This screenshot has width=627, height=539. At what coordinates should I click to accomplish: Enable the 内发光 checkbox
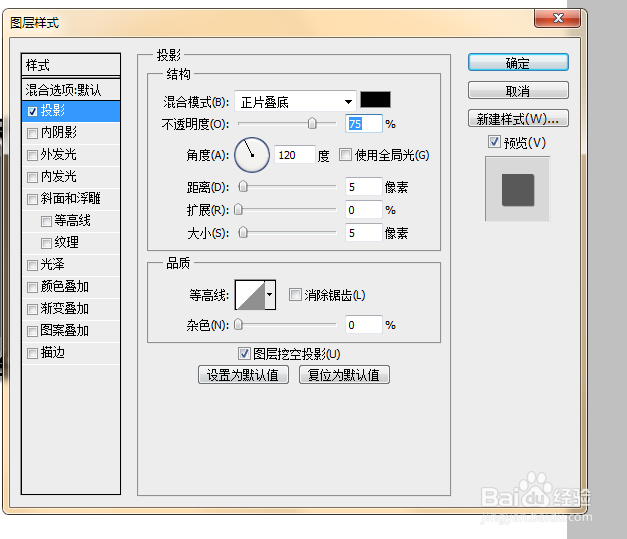(32, 177)
